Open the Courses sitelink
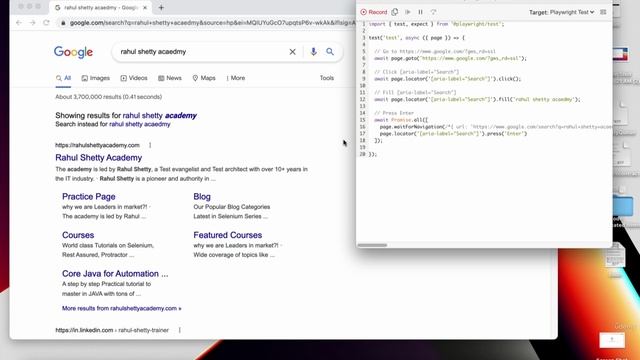 click(78, 235)
